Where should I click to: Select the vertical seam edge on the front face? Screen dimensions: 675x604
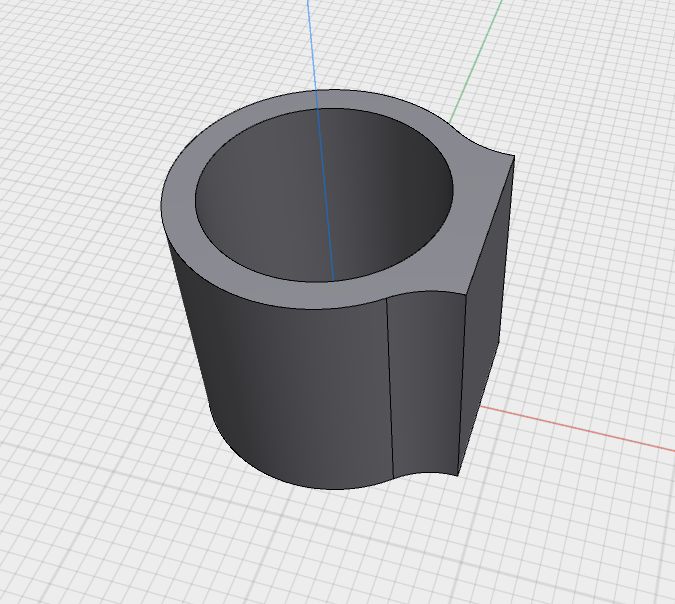click(390, 387)
